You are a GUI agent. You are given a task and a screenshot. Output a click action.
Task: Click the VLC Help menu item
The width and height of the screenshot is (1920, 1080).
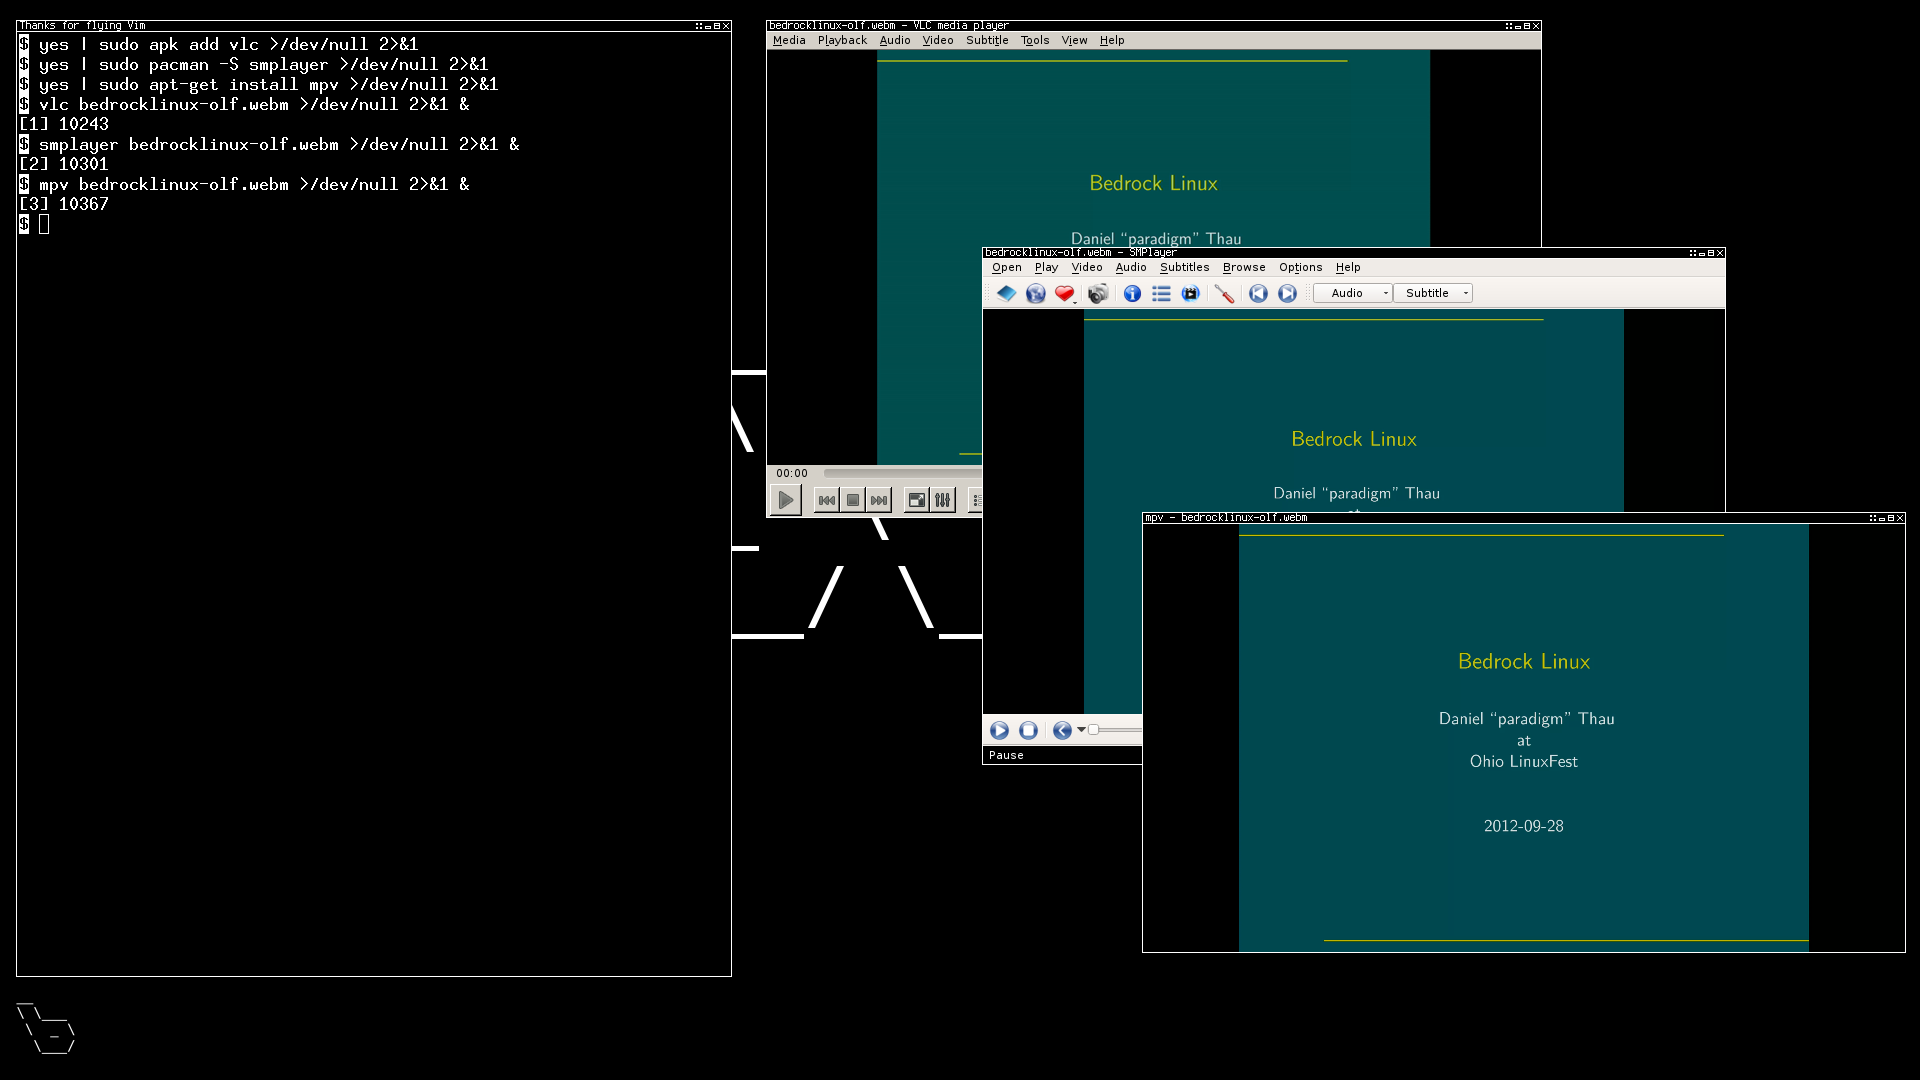pyautogui.click(x=1112, y=40)
